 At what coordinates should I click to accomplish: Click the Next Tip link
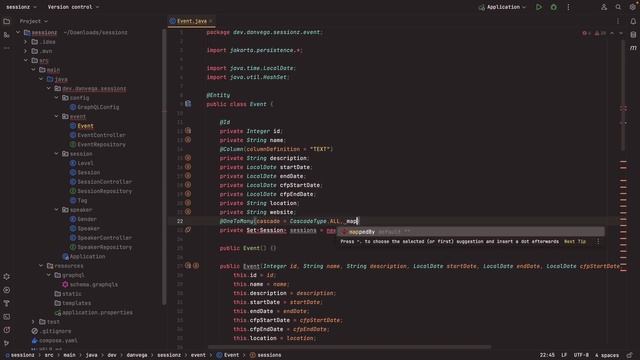point(575,242)
